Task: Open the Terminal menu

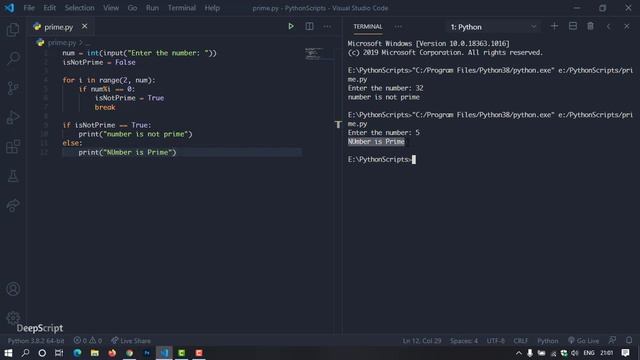Action: (182, 8)
